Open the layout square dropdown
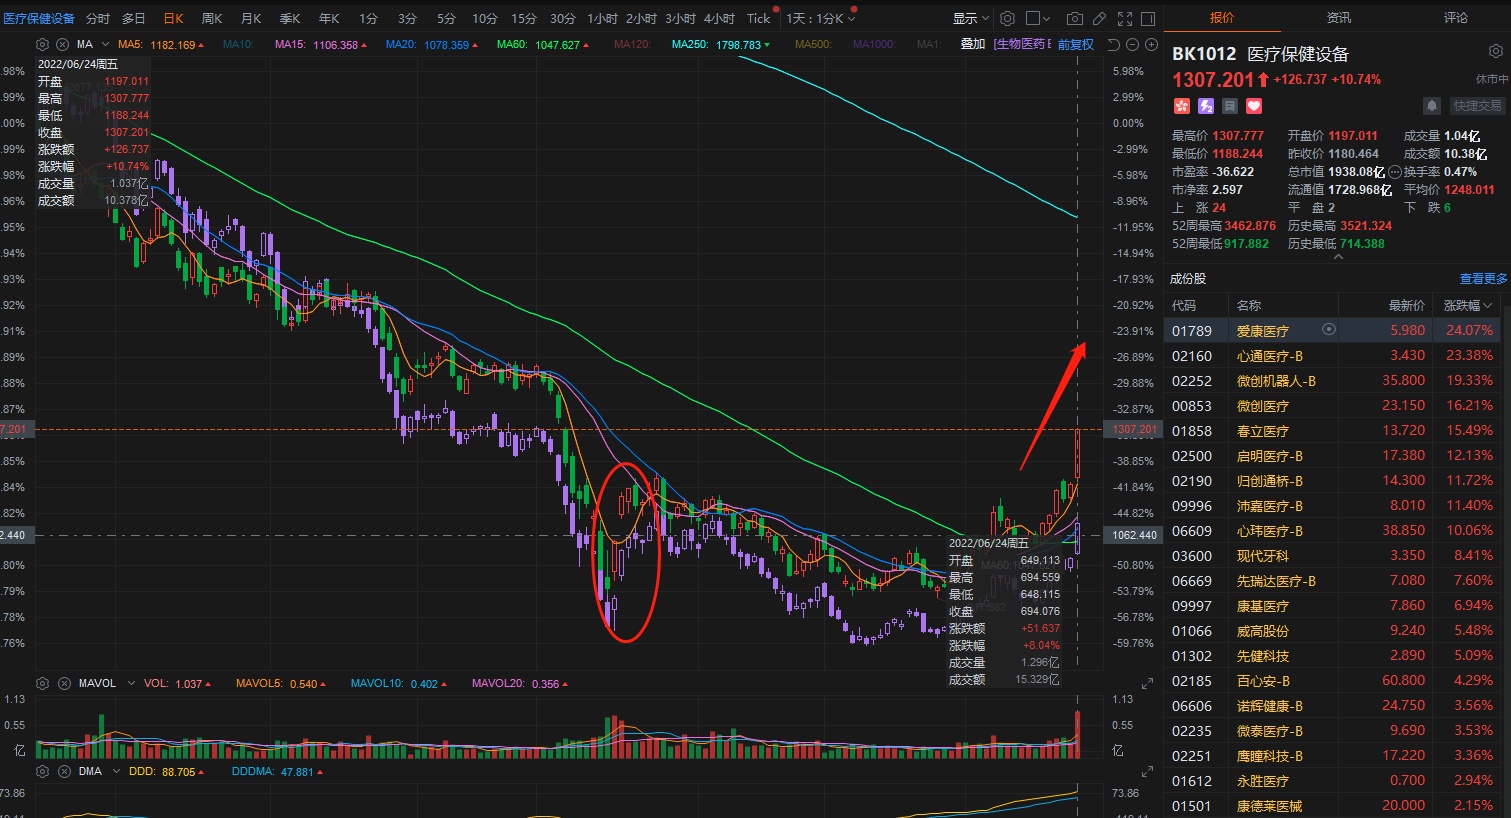 point(1039,19)
